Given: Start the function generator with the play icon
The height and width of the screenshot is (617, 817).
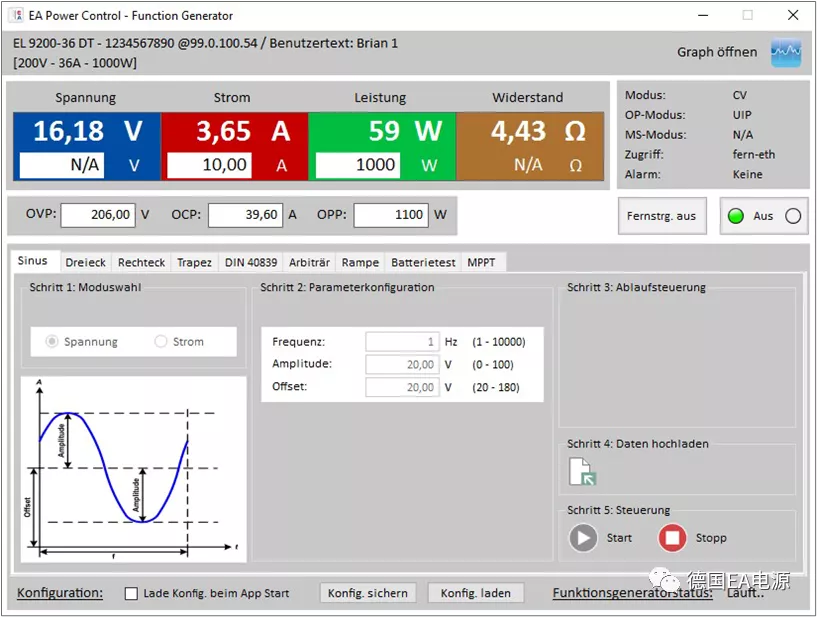Looking at the screenshot, I should 583,537.
